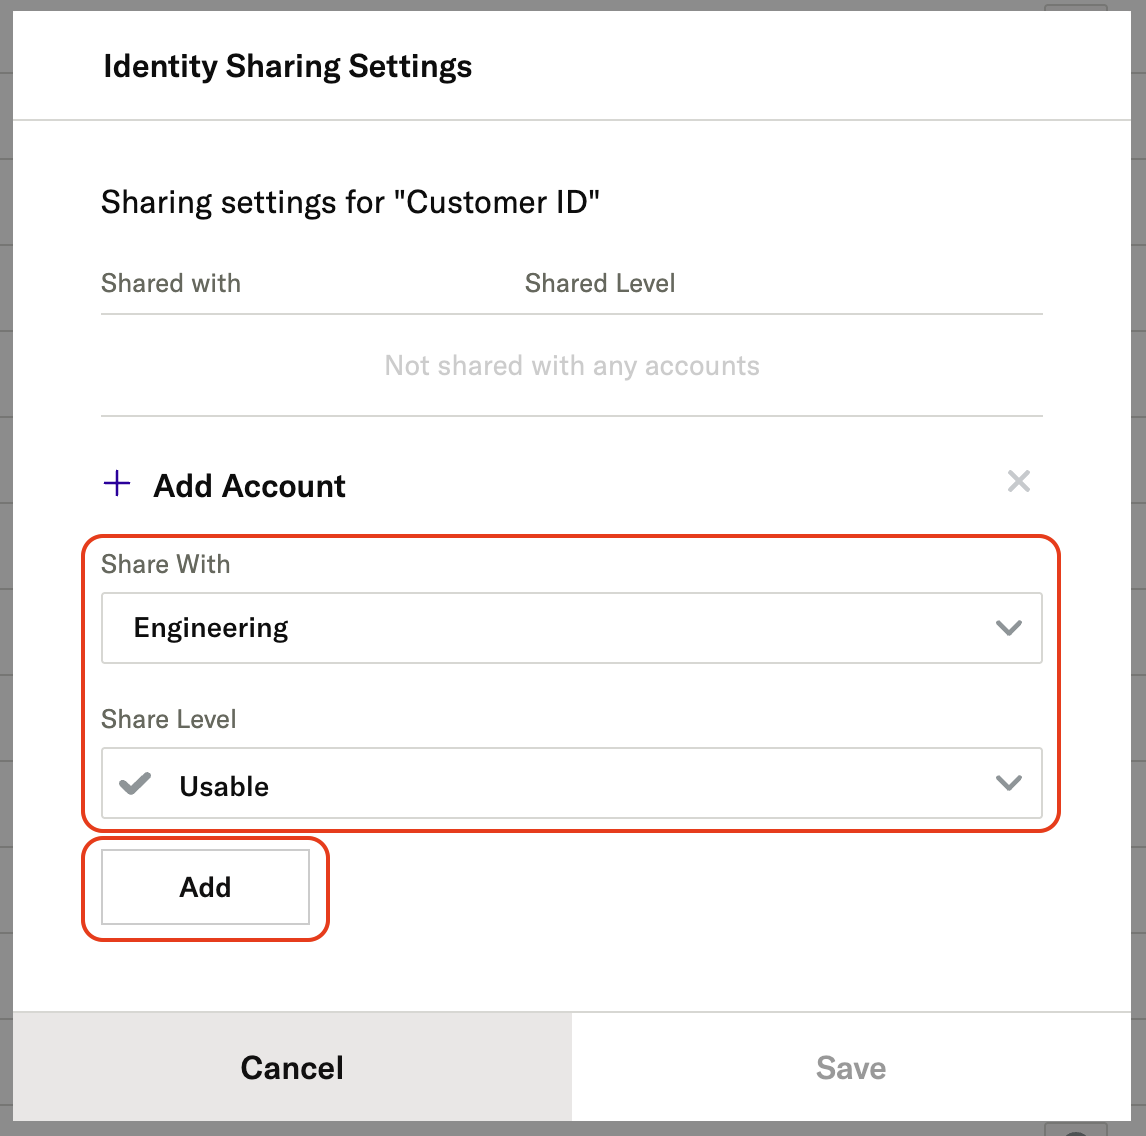Open the Share Level dropdown showing Usable
Image resolution: width=1146 pixels, height=1136 pixels.
coord(571,783)
